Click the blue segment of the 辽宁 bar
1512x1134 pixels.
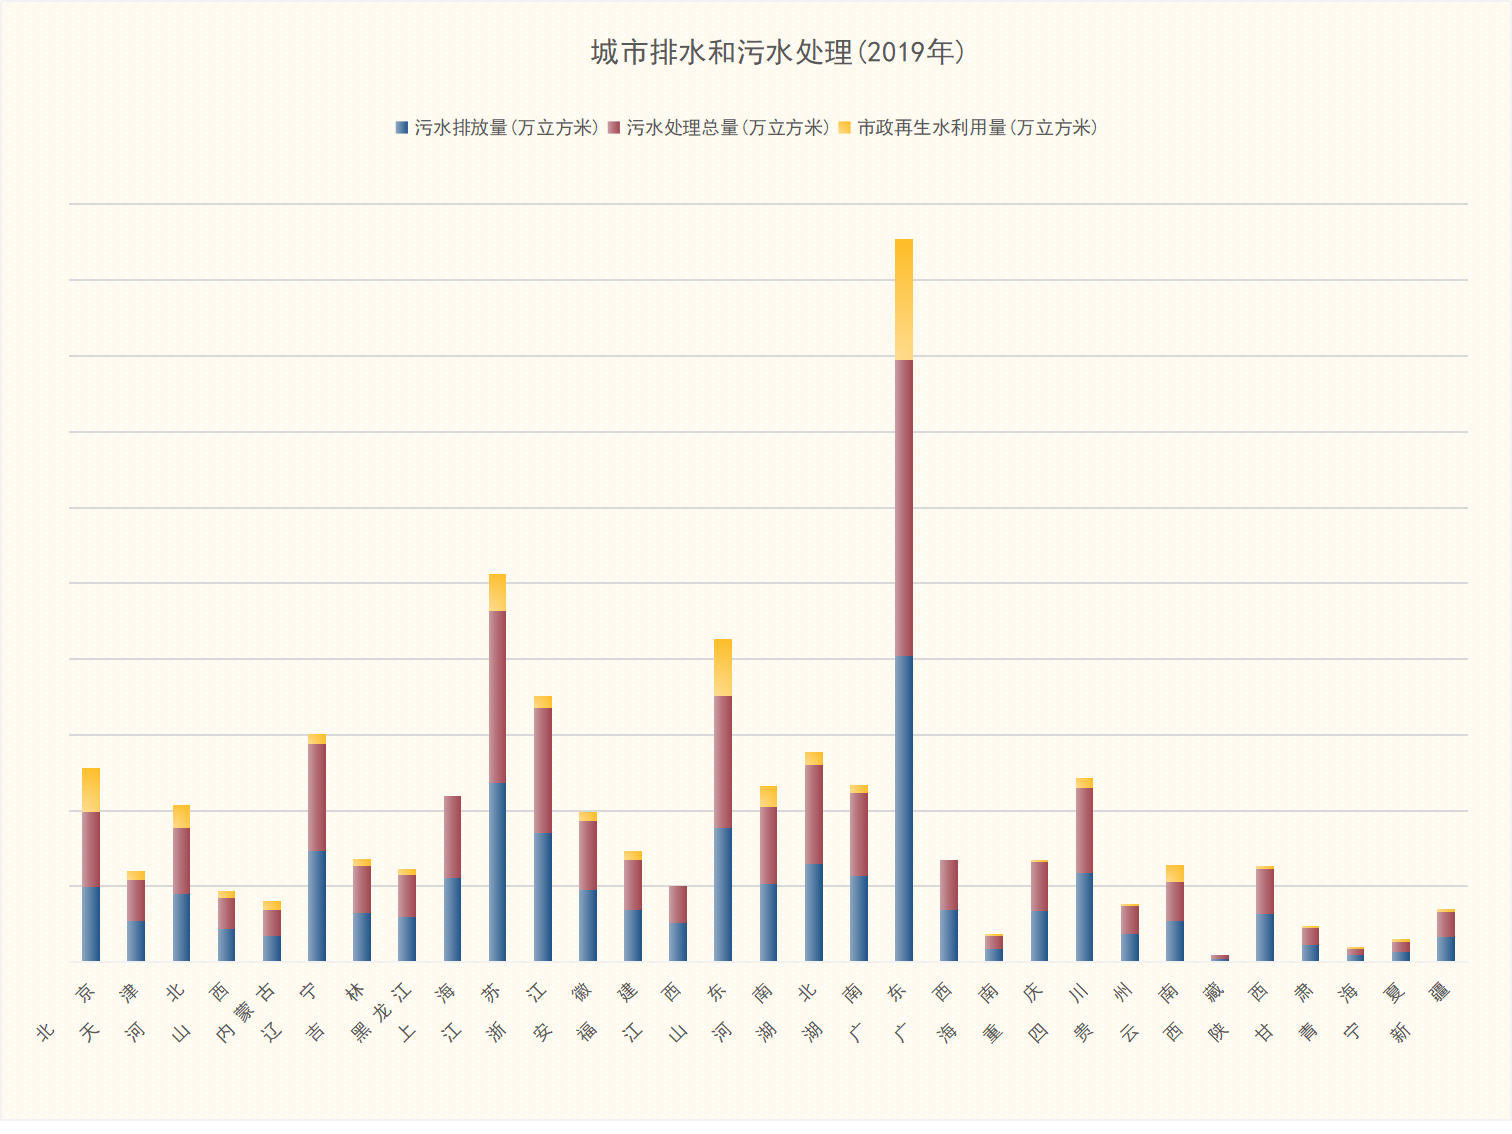point(317,905)
